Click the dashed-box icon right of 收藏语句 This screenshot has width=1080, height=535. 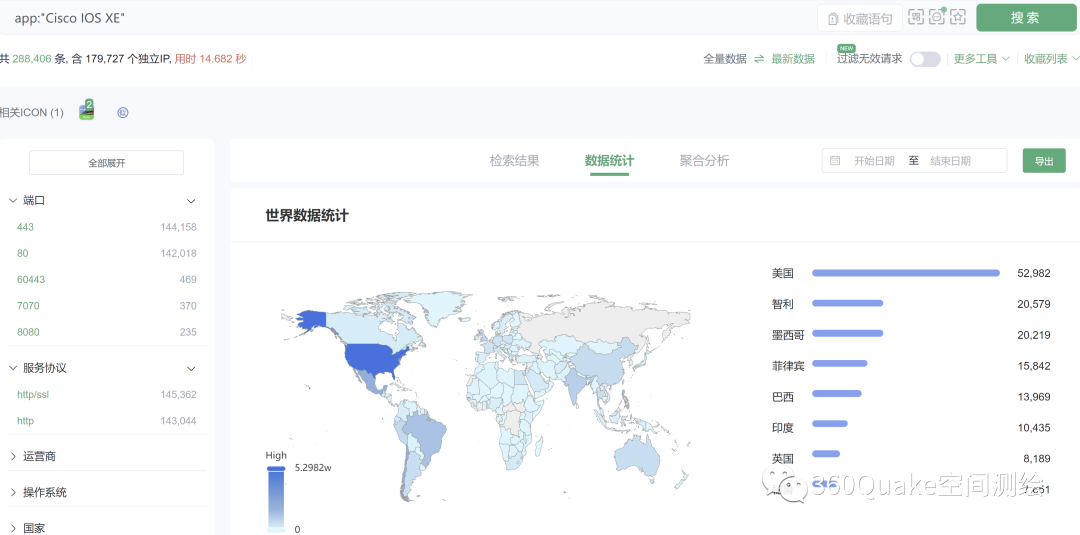point(915,17)
